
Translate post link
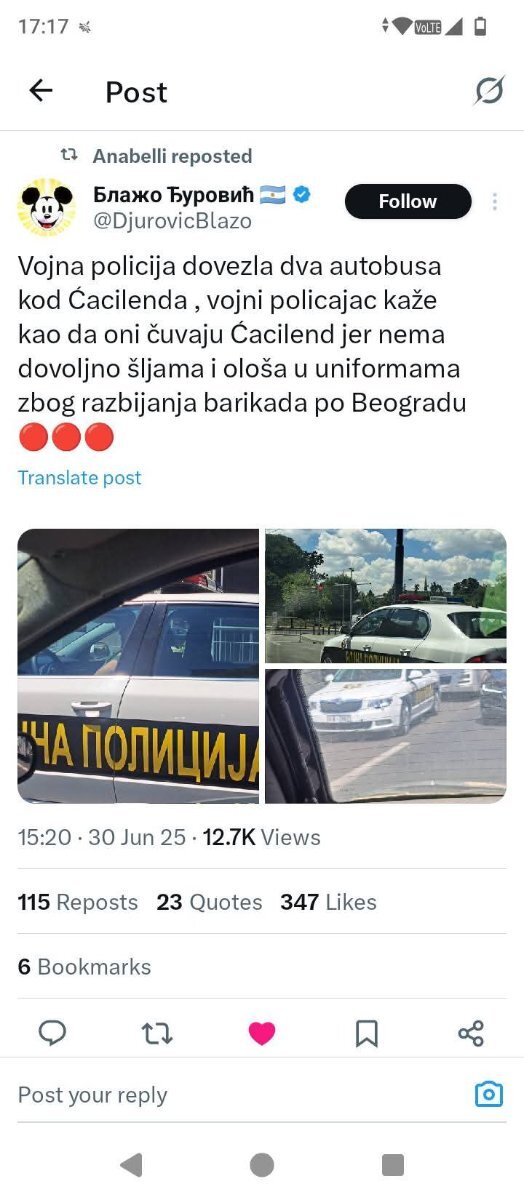[x=80, y=477]
